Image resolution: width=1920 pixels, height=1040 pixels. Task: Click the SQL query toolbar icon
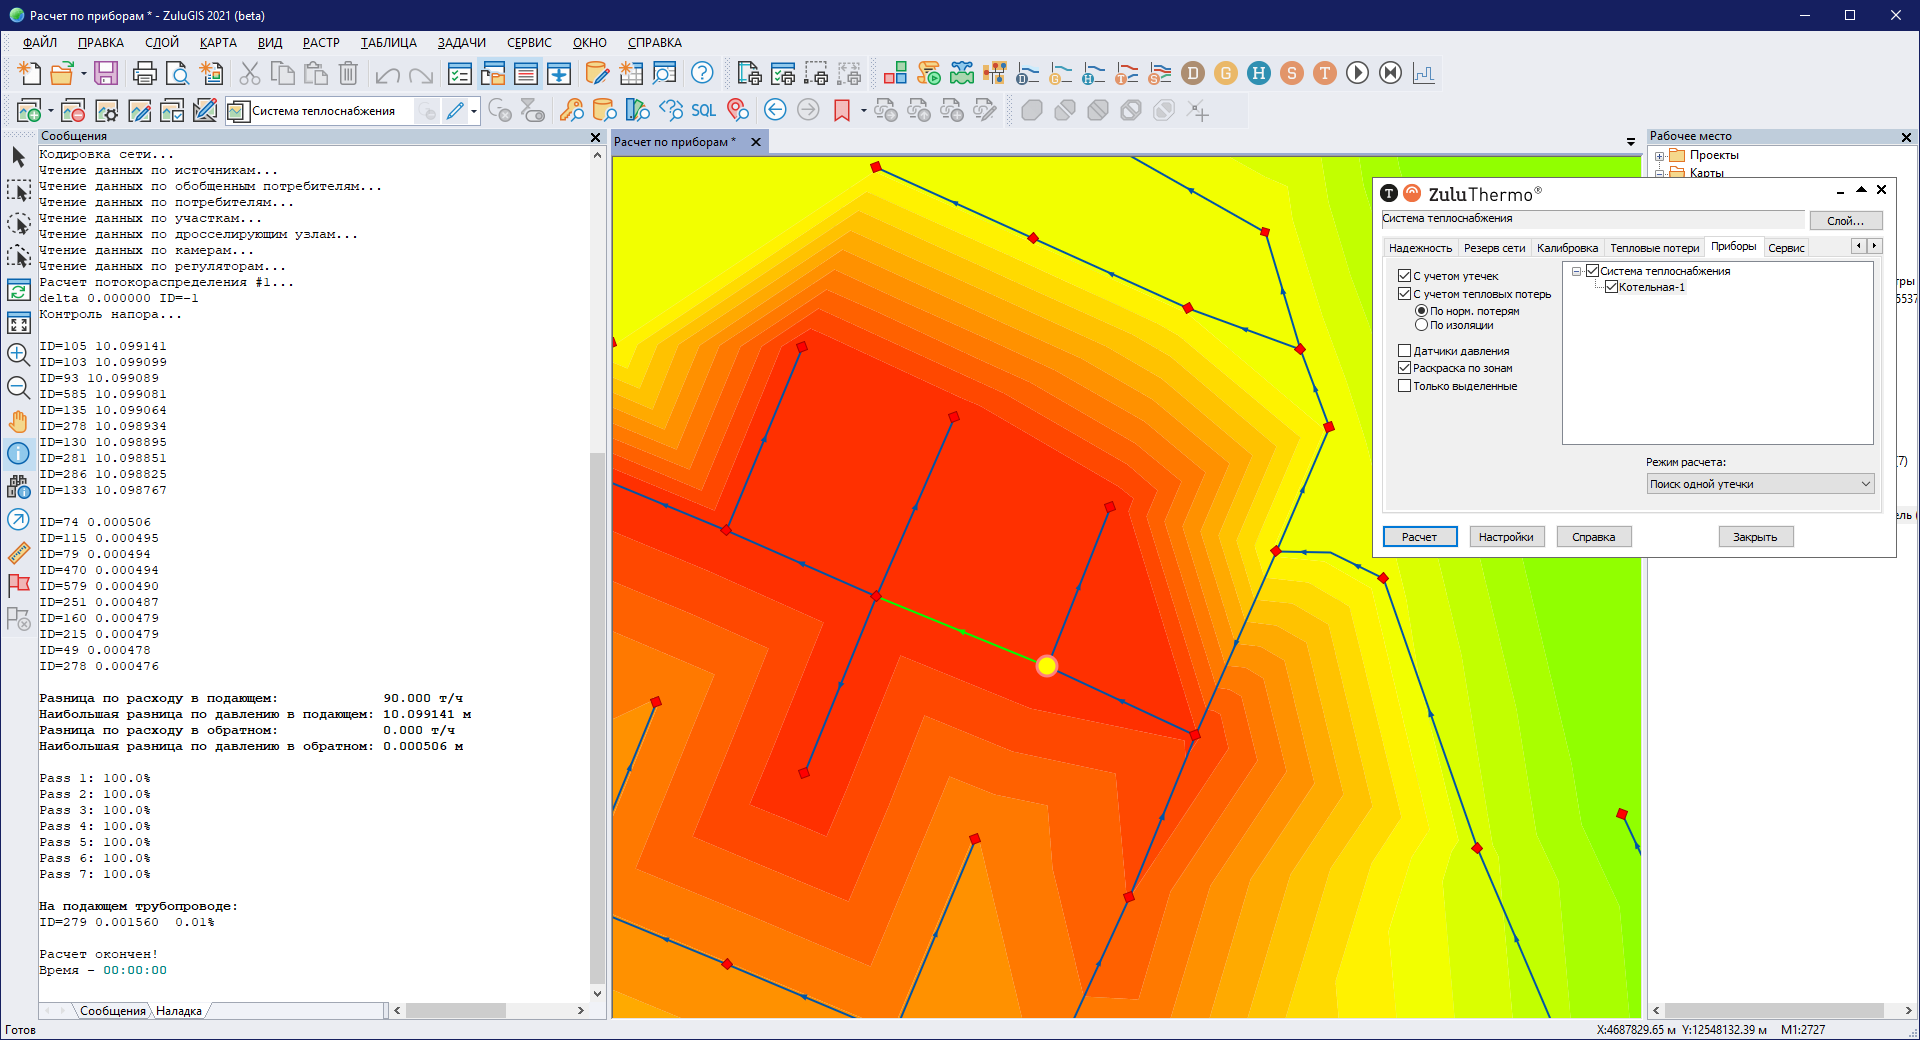704,111
